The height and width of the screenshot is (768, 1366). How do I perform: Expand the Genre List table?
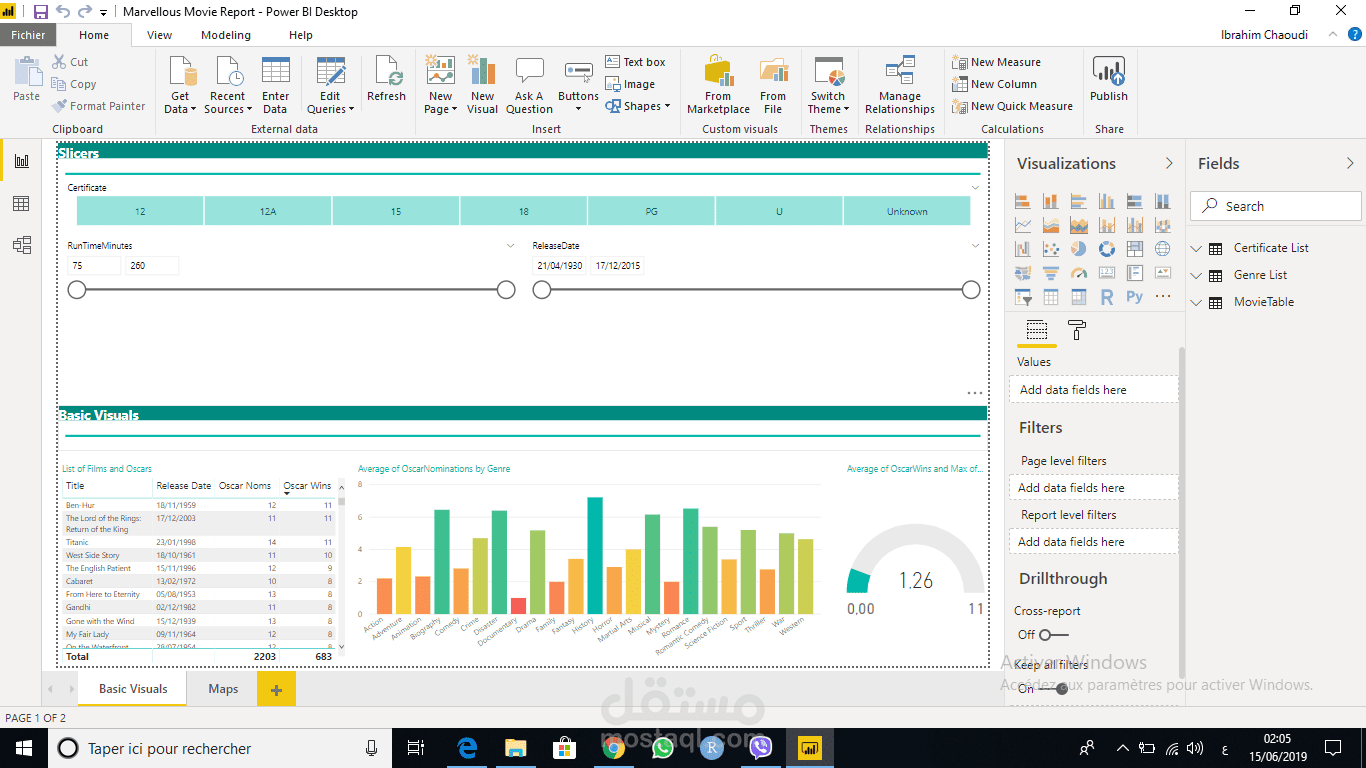pyautogui.click(x=1197, y=275)
